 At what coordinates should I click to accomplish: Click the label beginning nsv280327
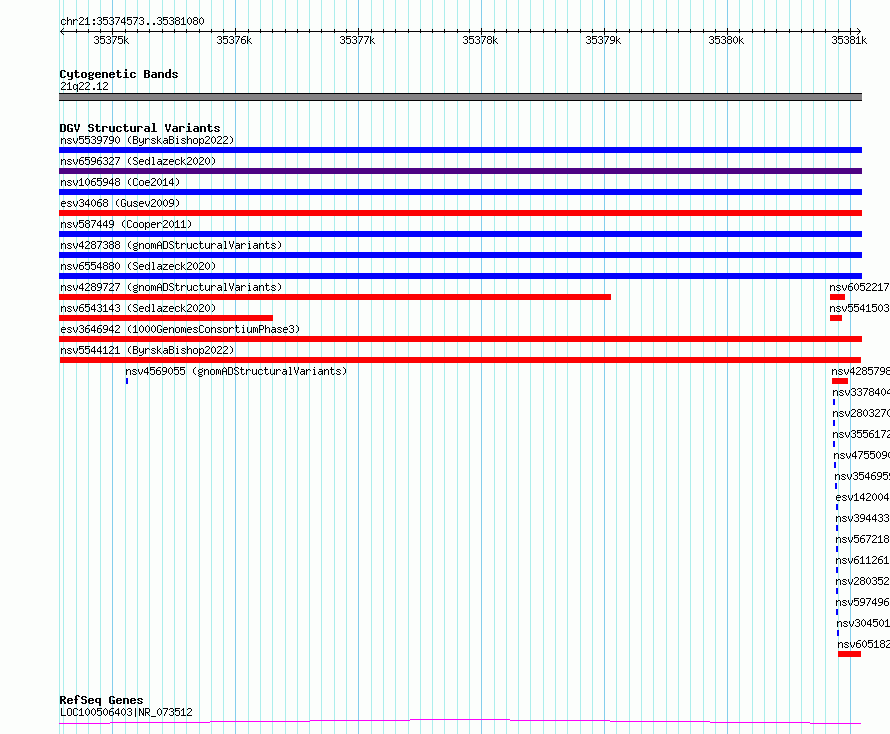(x=861, y=413)
